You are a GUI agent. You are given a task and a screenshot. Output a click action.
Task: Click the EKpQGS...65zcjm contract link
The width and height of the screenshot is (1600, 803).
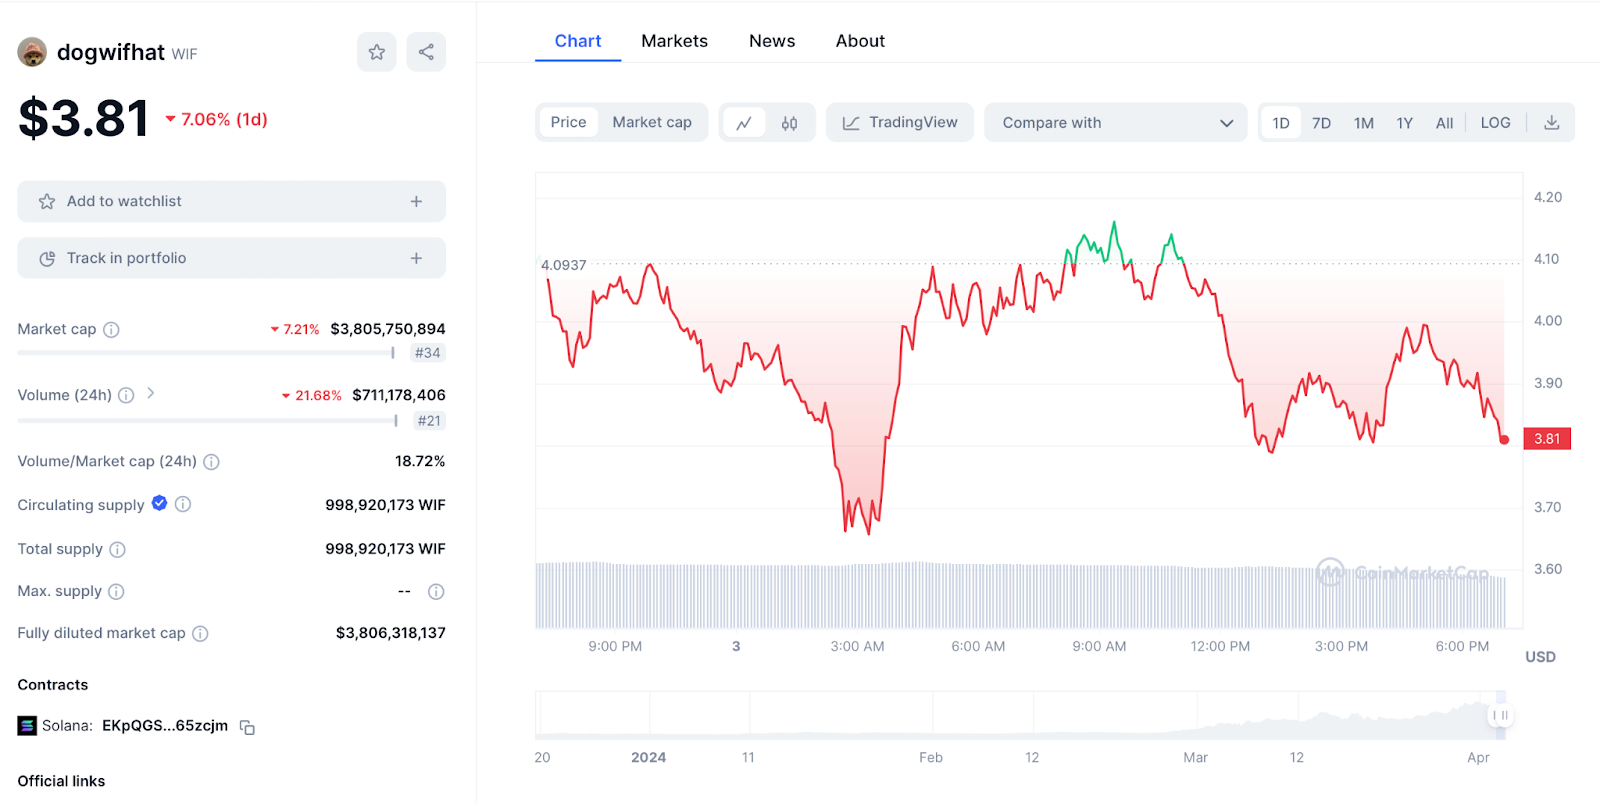click(165, 726)
